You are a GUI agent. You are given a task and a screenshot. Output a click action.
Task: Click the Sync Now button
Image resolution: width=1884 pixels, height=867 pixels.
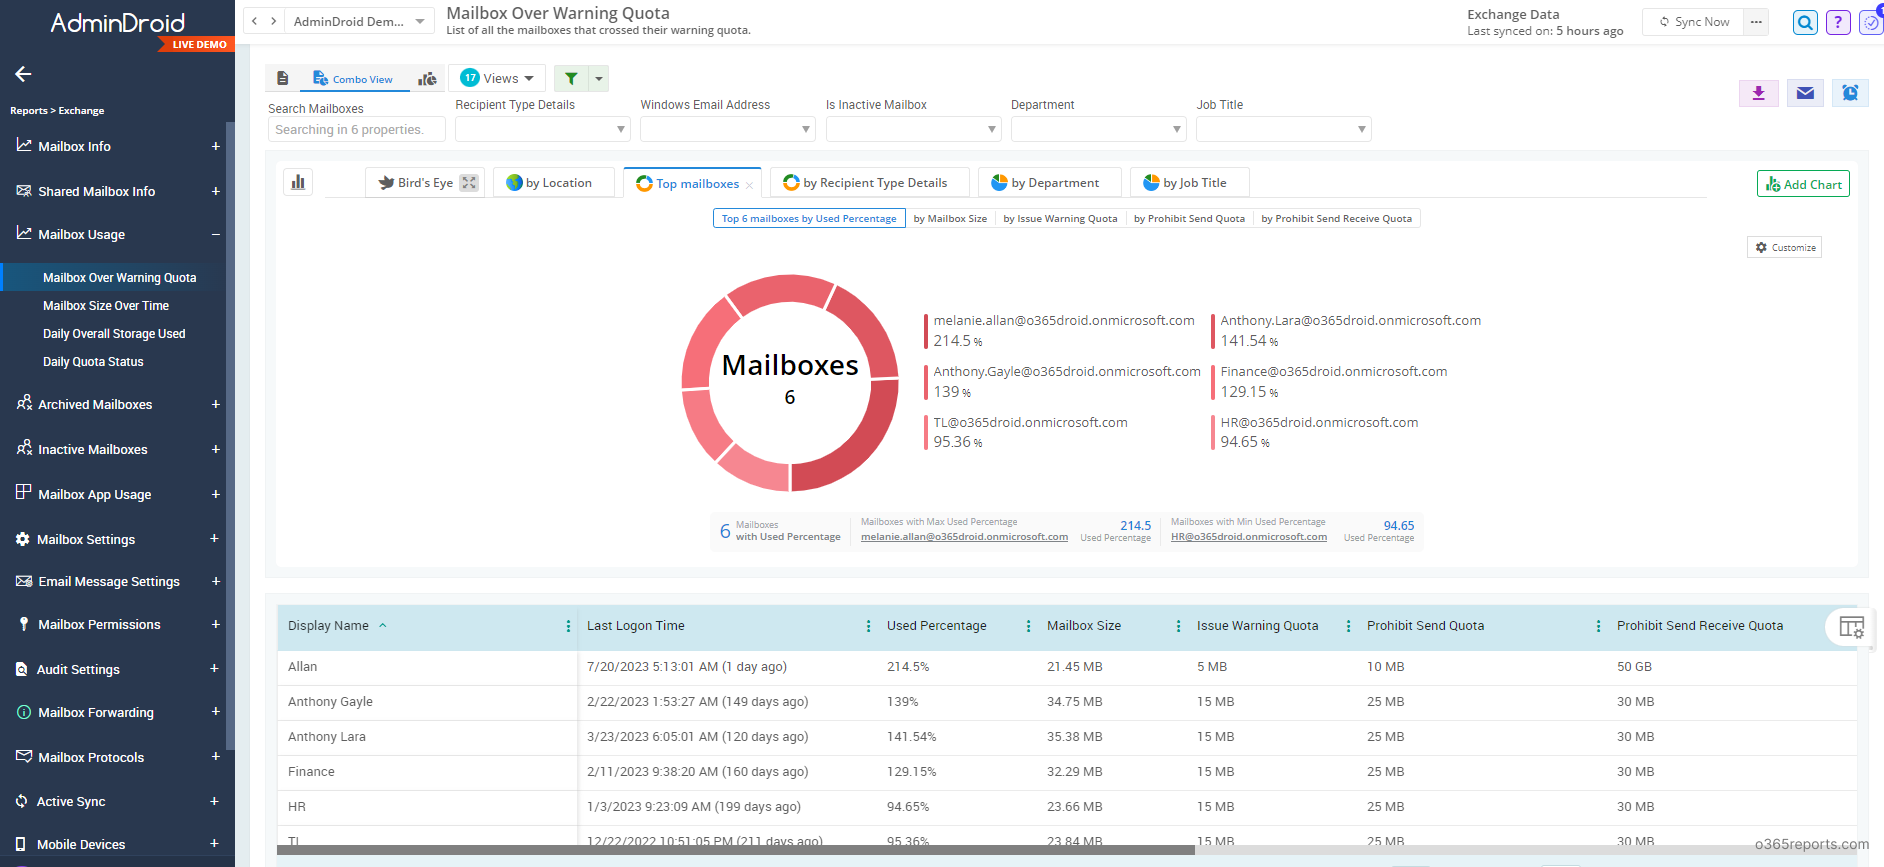pos(1694,22)
